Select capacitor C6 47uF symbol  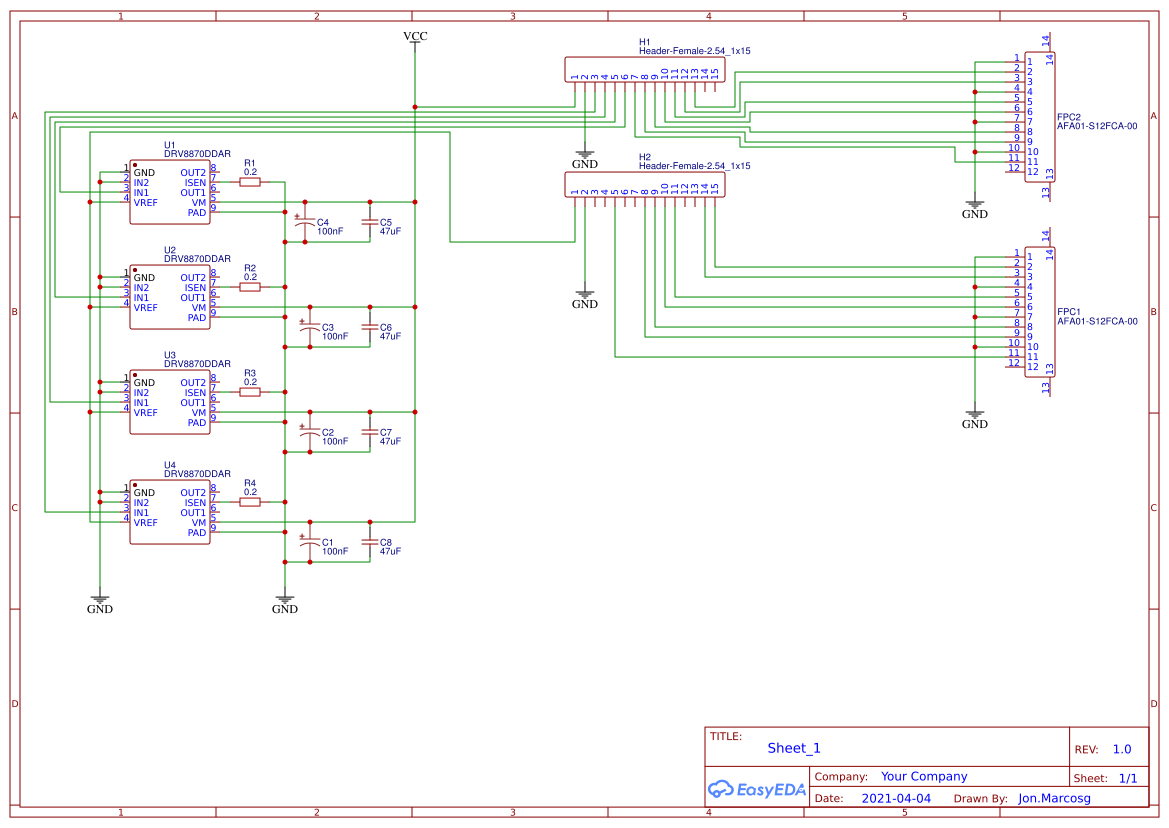pos(370,328)
